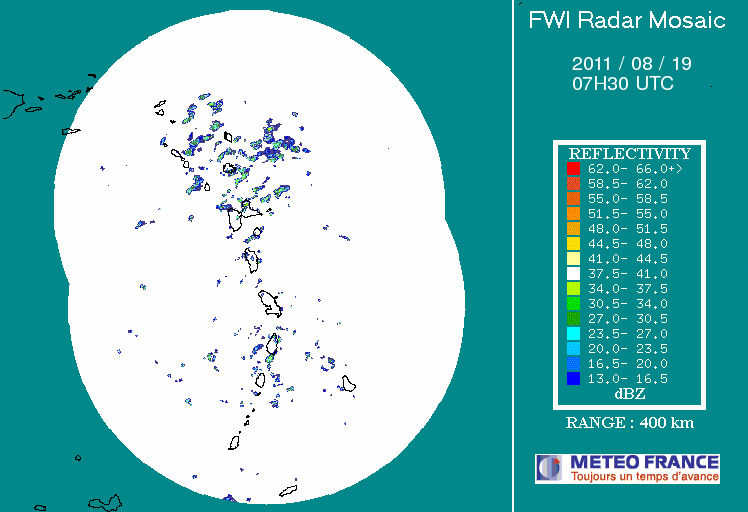Click the Dominica island outline on the map
Image resolution: width=748 pixels, height=512 pixels.
pyautogui.click(x=252, y=260)
